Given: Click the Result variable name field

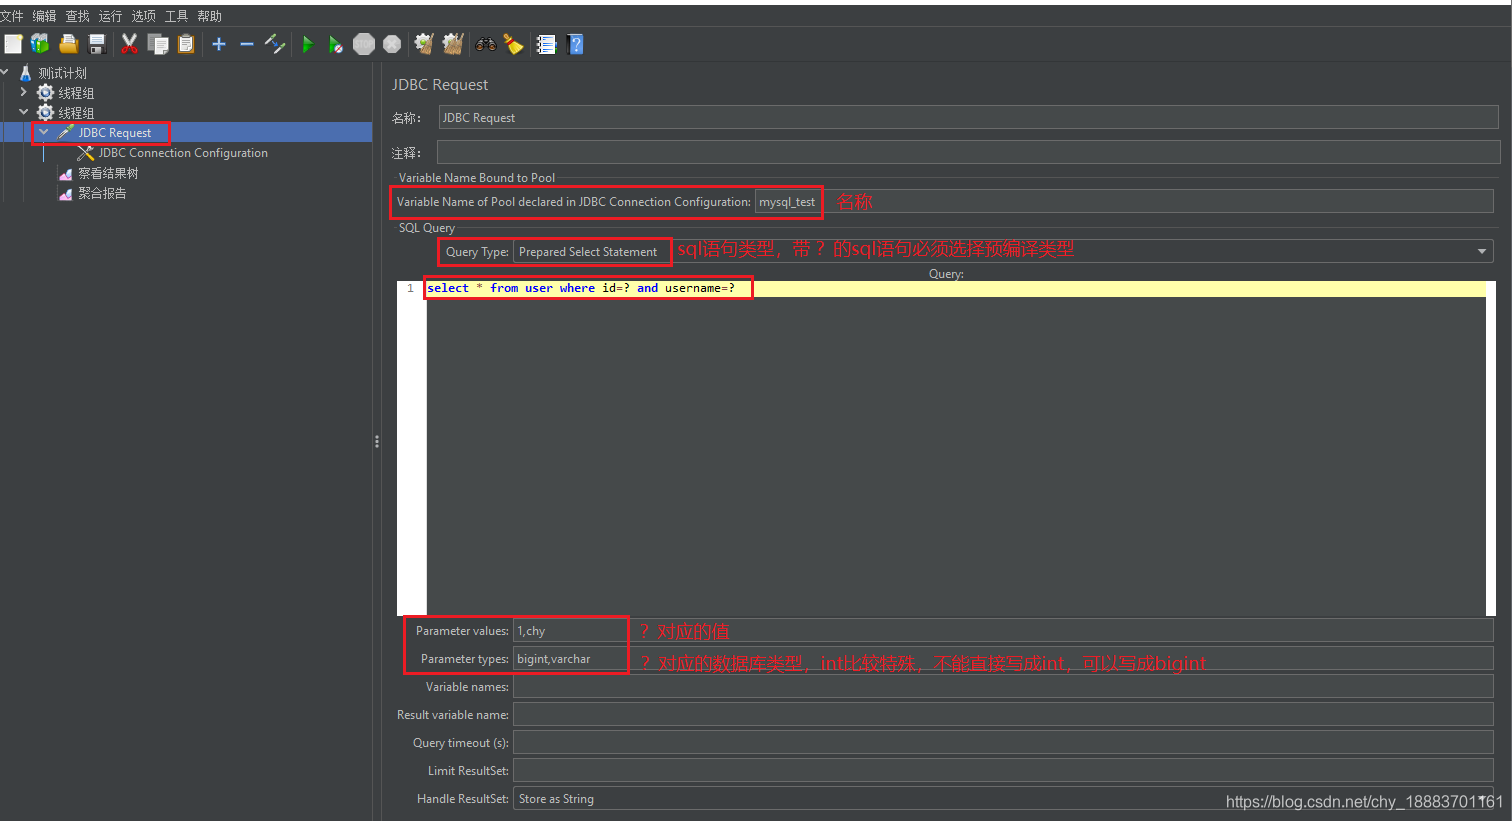Looking at the screenshot, I should (1003, 714).
